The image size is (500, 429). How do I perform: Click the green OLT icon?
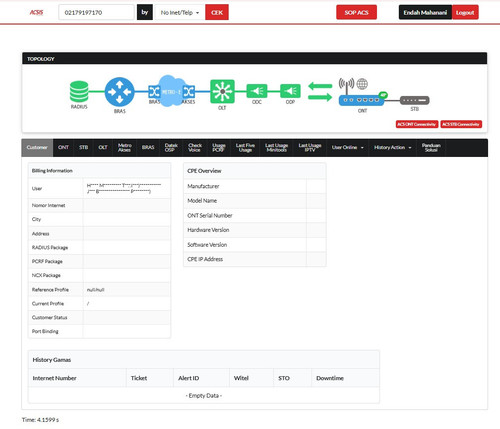tap(222, 91)
